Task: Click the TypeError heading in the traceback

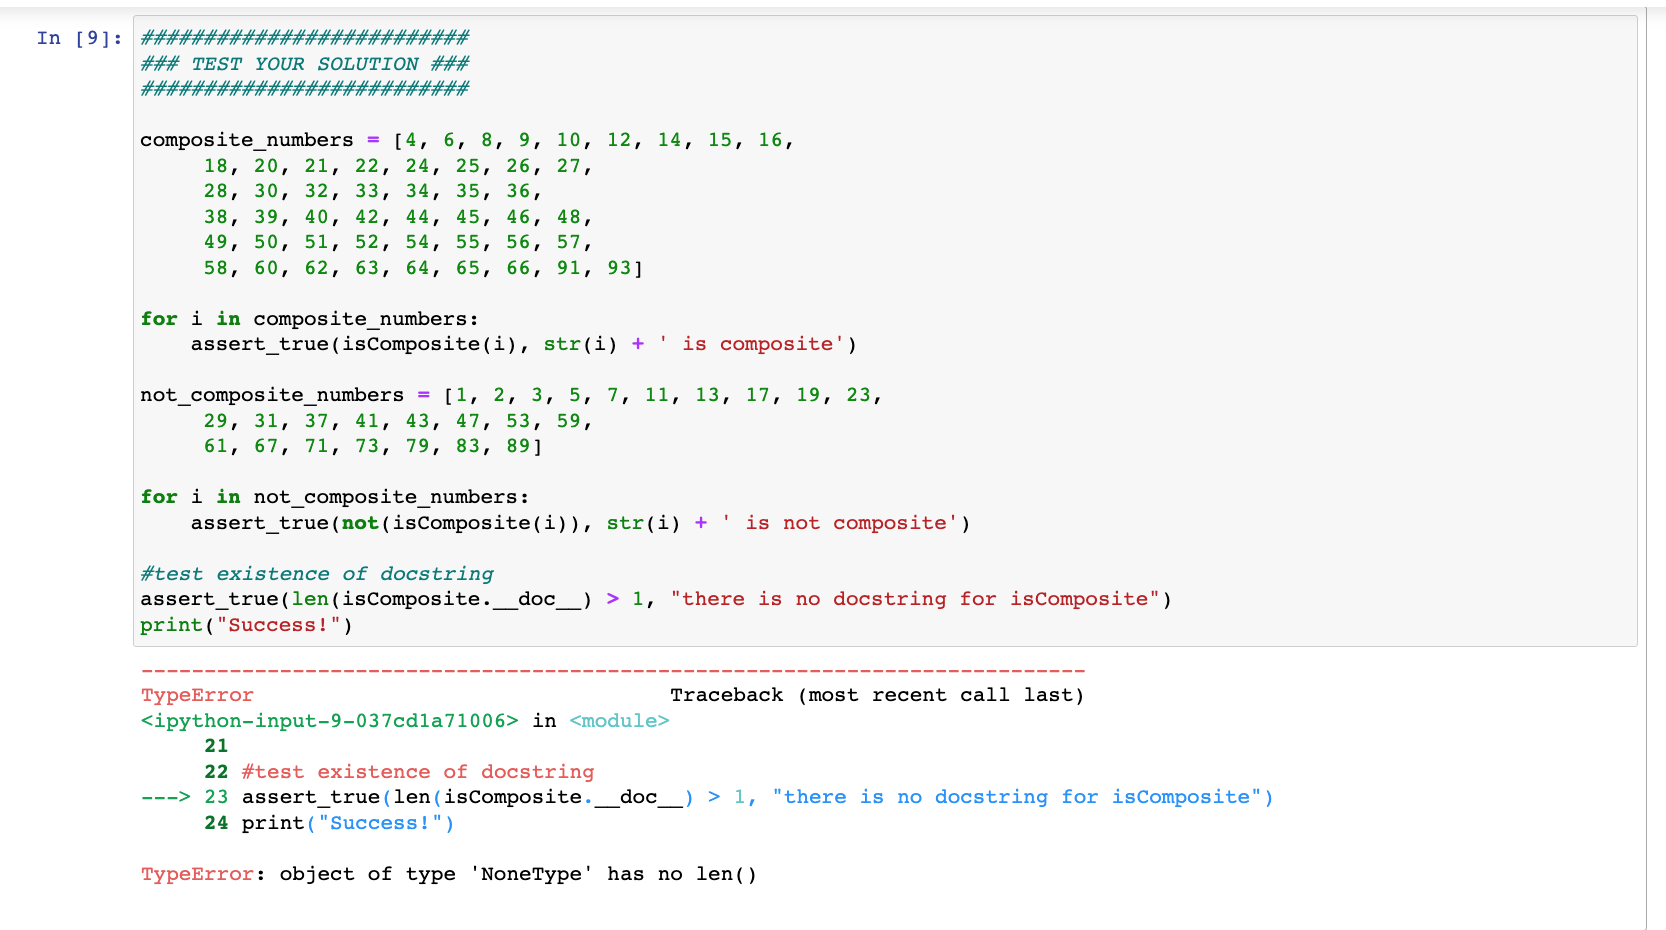Action: point(196,694)
